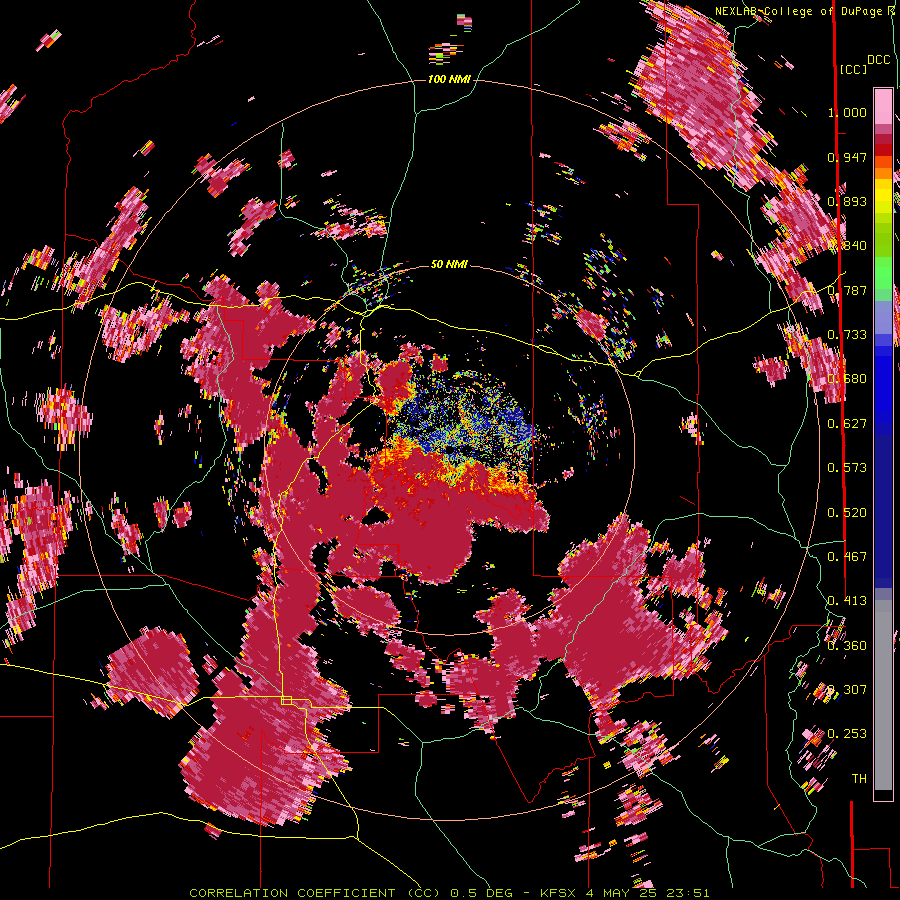Click the "DCC" label above the color scale
This screenshot has width=900, height=900.
(x=878, y=60)
